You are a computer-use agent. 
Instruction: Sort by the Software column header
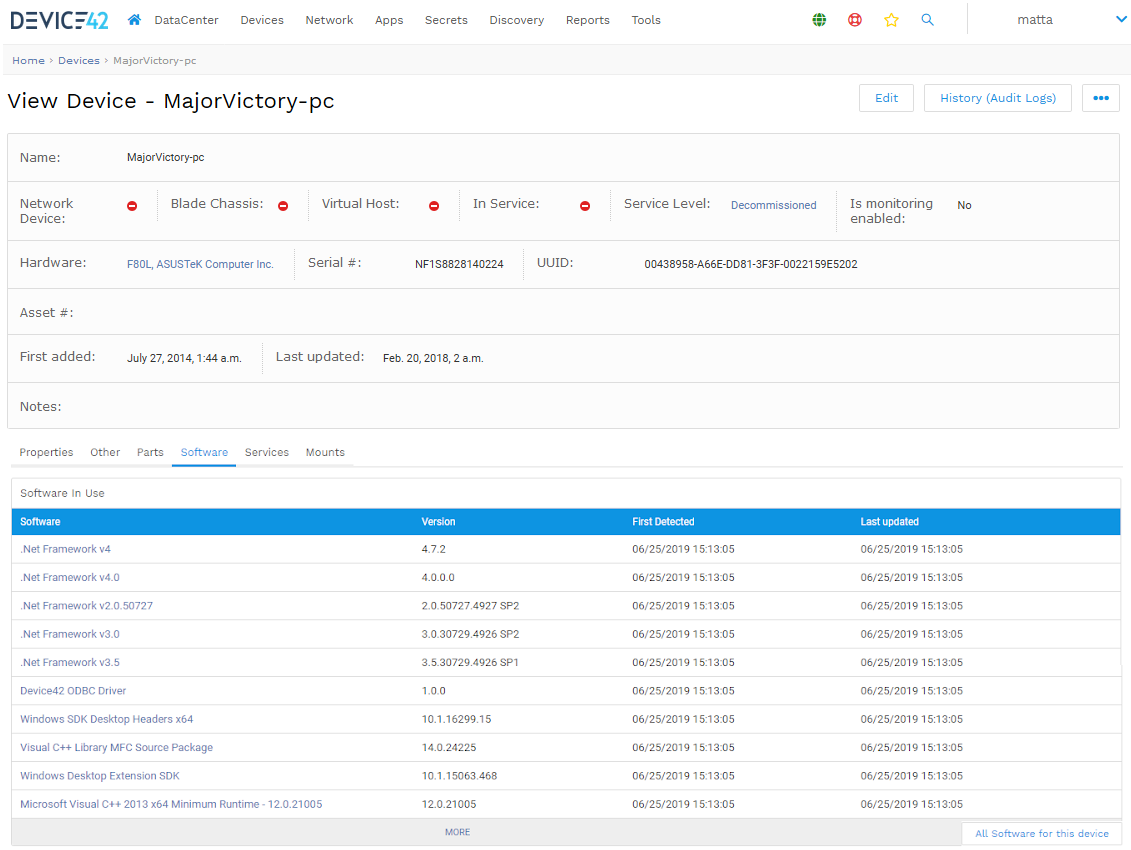tap(40, 522)
